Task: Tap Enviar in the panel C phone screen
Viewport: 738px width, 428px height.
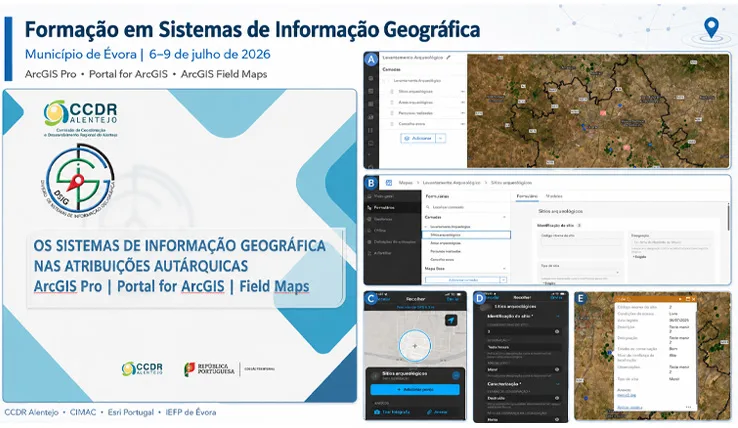Action: click(453, 299)
